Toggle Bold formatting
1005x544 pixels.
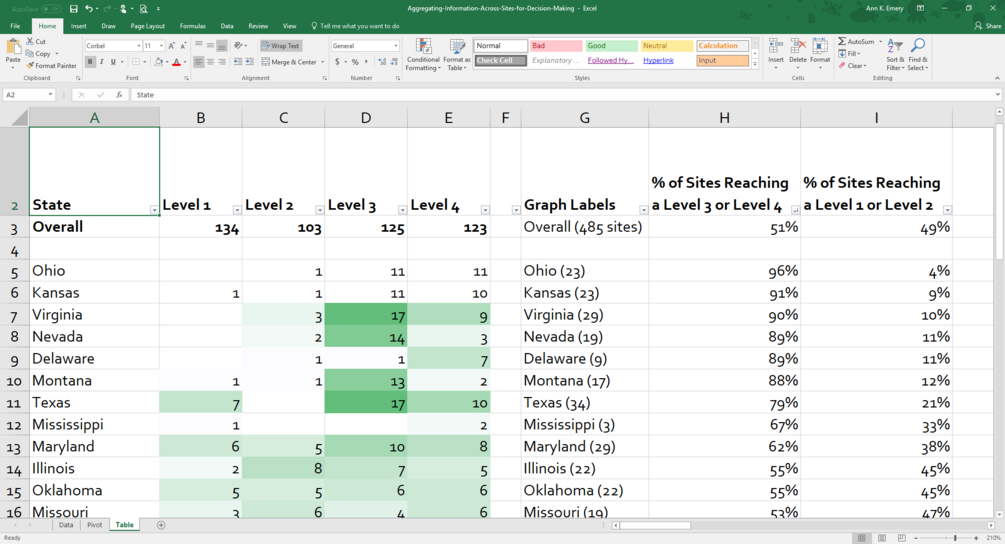coord(90,62)
